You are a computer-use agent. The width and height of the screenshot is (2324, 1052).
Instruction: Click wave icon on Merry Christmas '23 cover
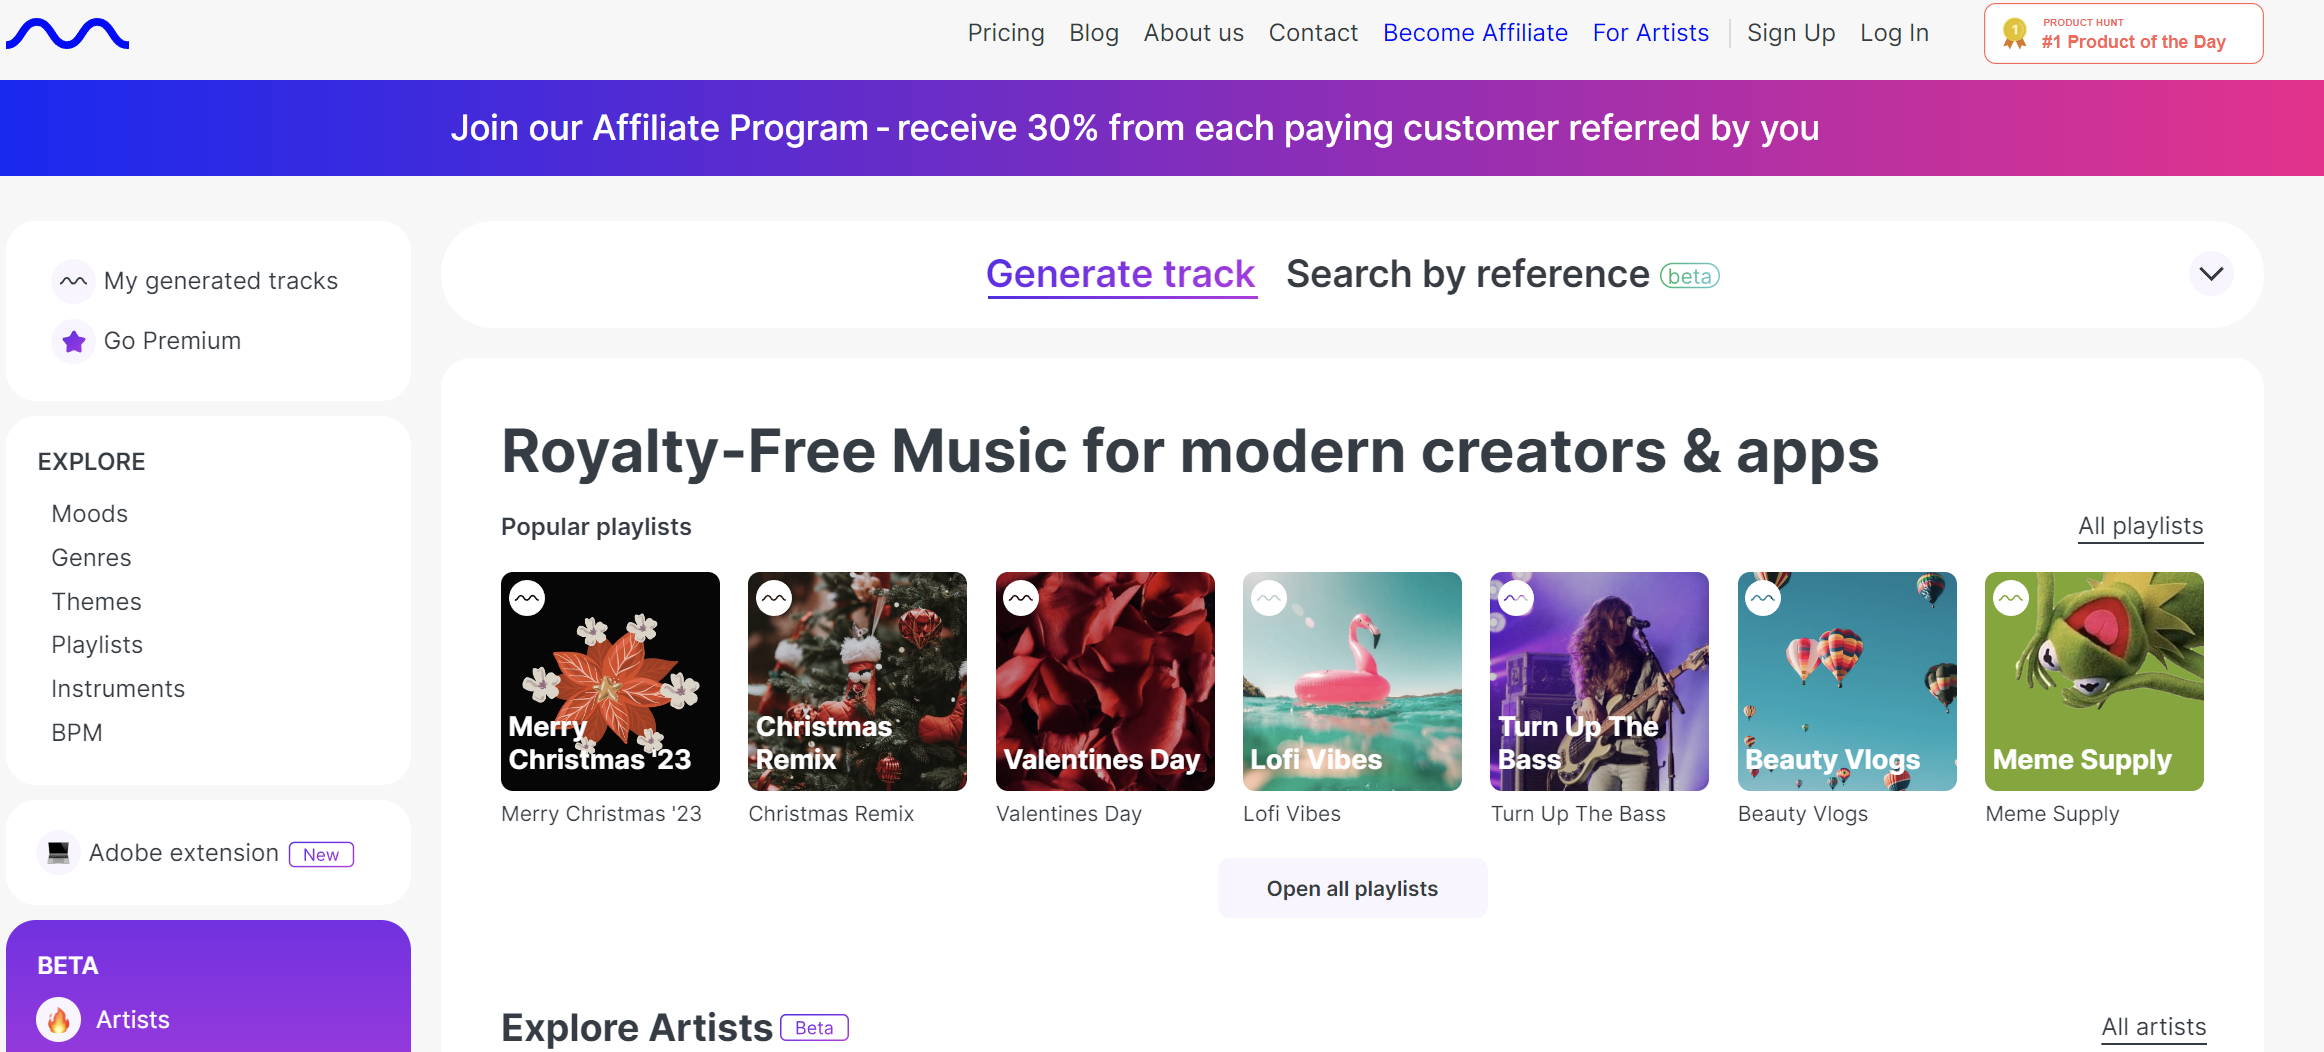[527, 598]
